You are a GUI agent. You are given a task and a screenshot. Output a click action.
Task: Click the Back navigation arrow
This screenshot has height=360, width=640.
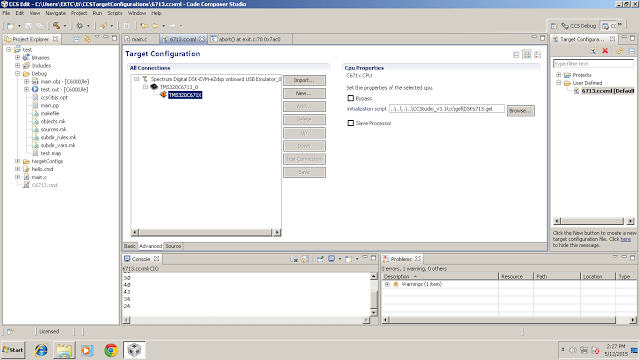click(x=156, y=26)
